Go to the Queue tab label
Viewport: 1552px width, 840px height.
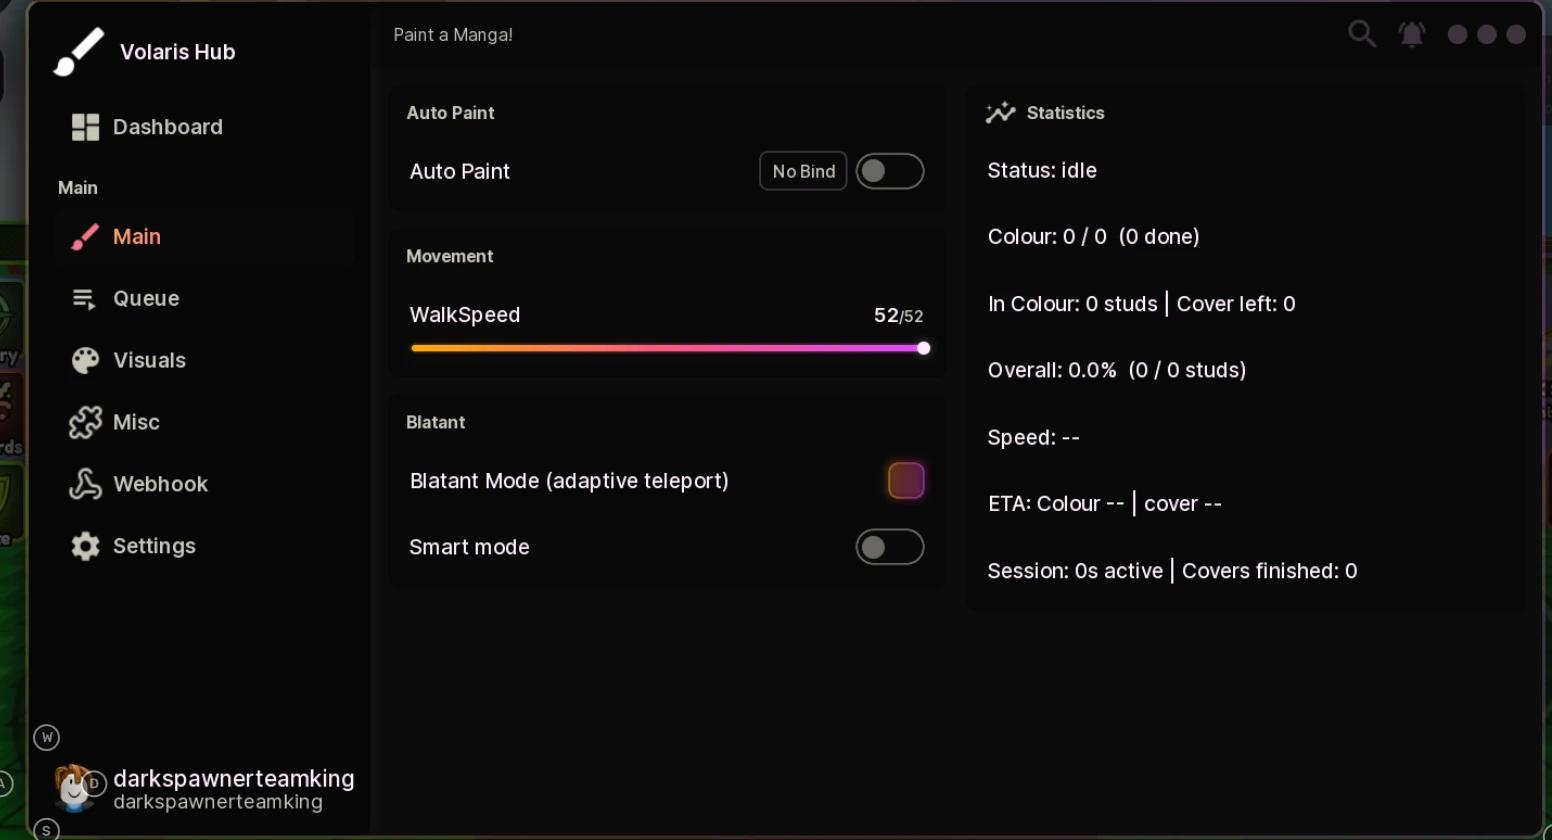click(x=146, y=298)
